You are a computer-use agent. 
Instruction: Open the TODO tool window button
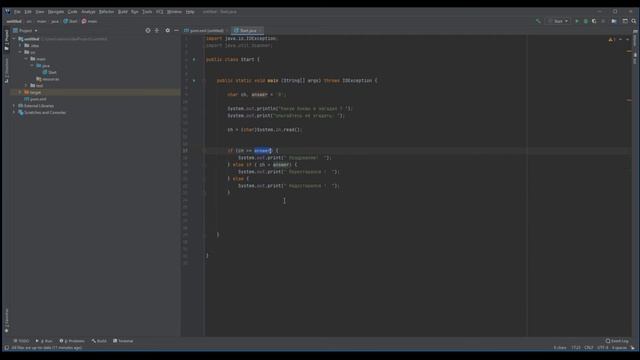(x=22, y=341)
